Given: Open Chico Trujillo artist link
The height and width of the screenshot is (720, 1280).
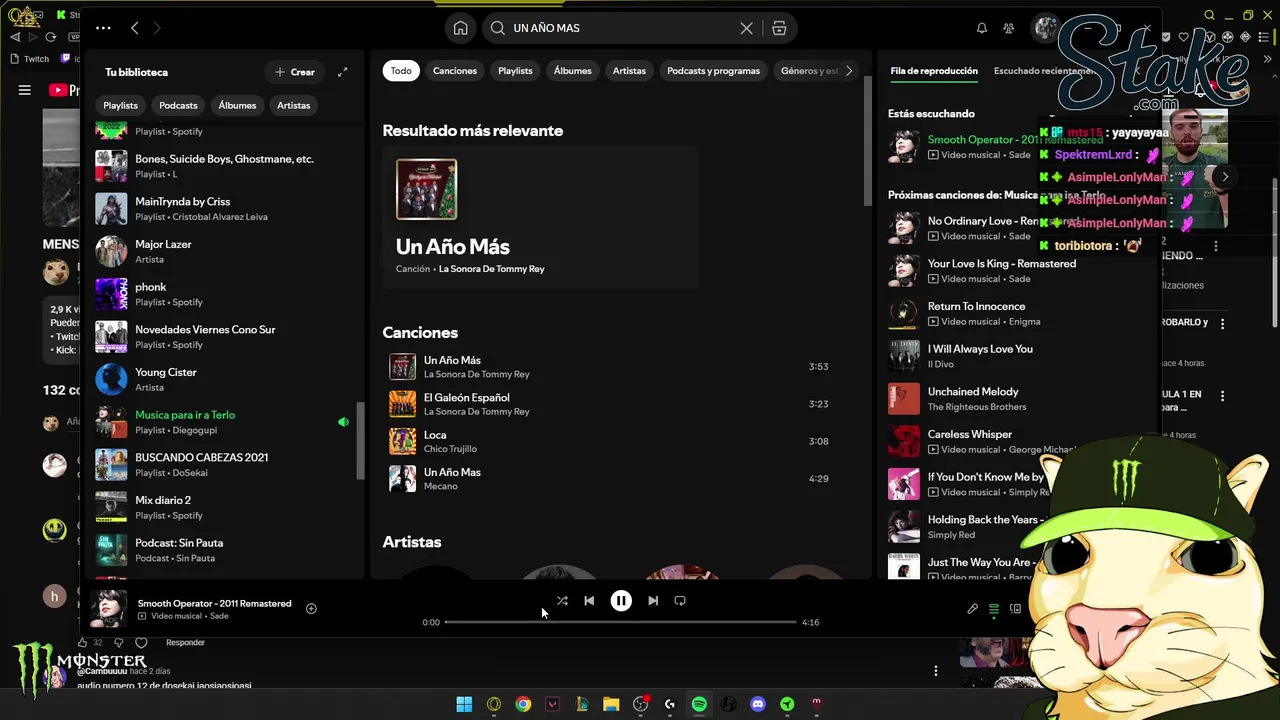Looking at the screenshot, I should coord(450,449).
